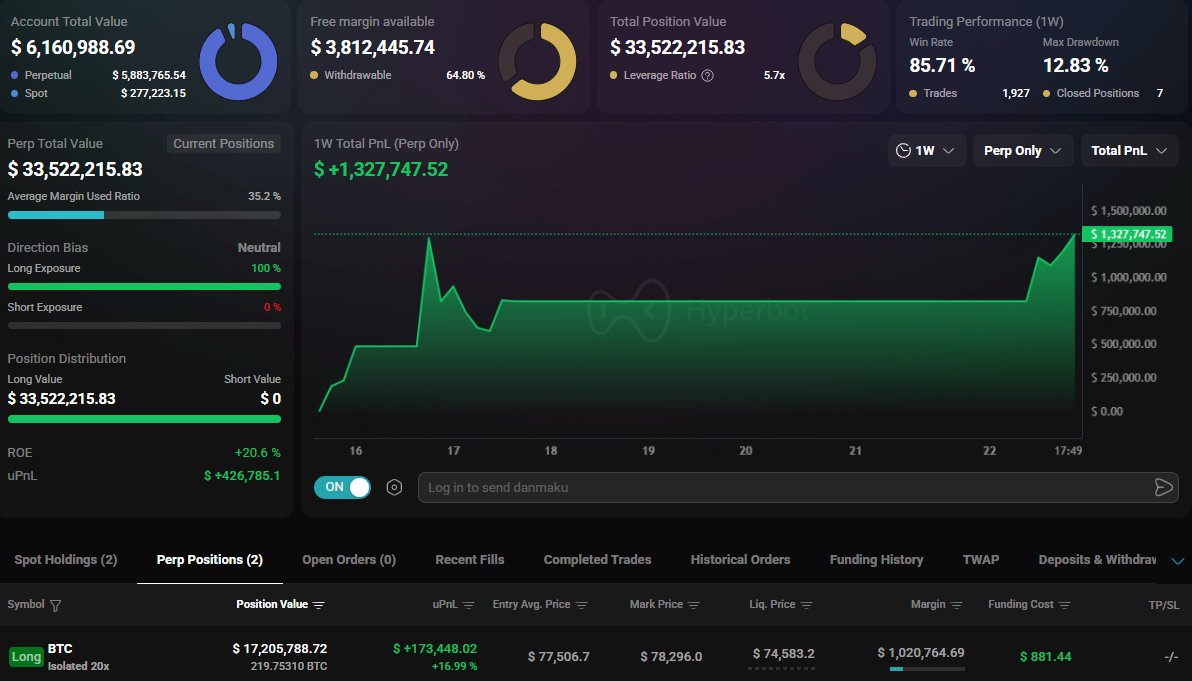Click the Max Drawdown 12.83 % value
Image resolution: width=1192 pixels, height=681 pixels.
[x=1075, y=65]
